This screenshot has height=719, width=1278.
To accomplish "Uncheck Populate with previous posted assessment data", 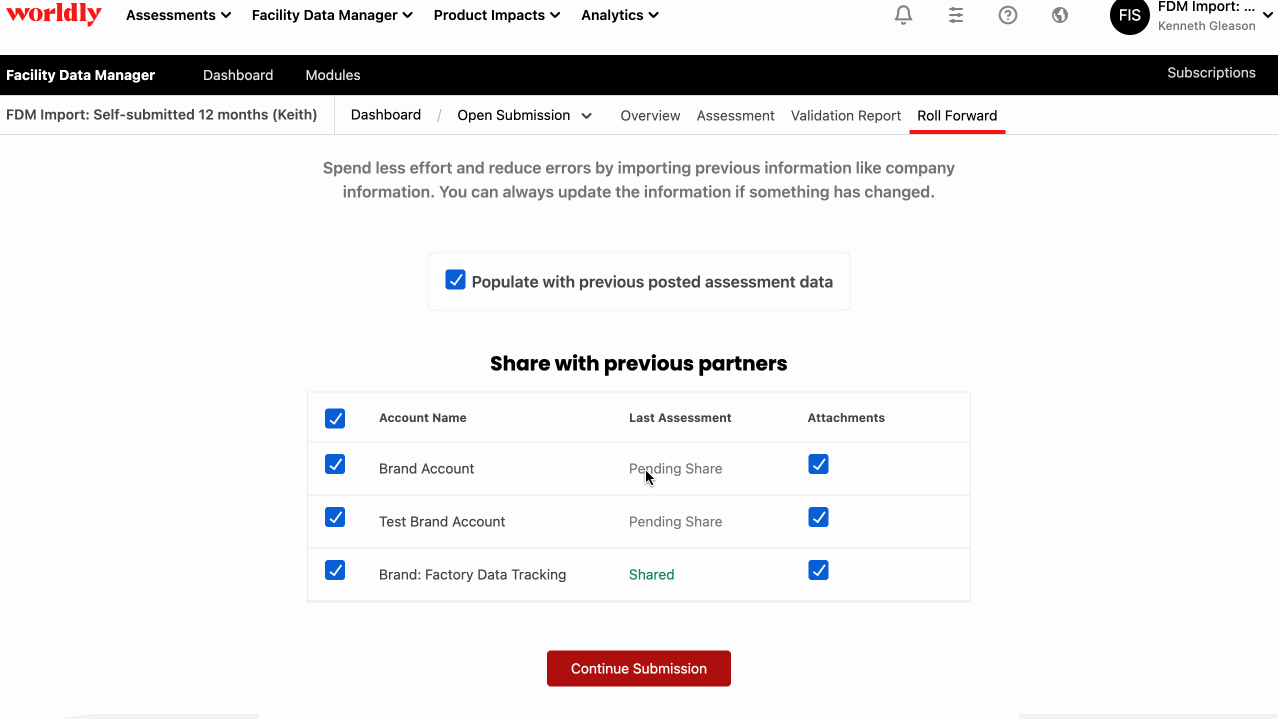I will (455, 280).
